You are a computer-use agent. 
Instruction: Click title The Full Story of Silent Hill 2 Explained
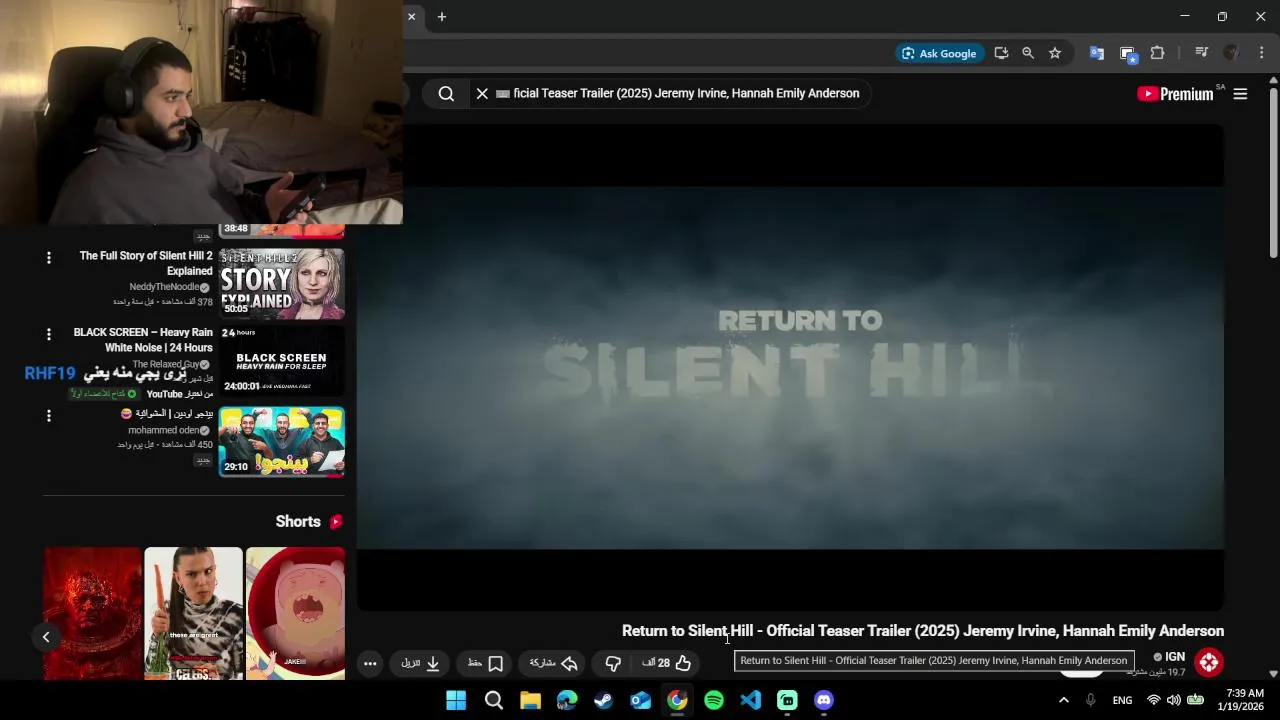click(x=146, y=263)
